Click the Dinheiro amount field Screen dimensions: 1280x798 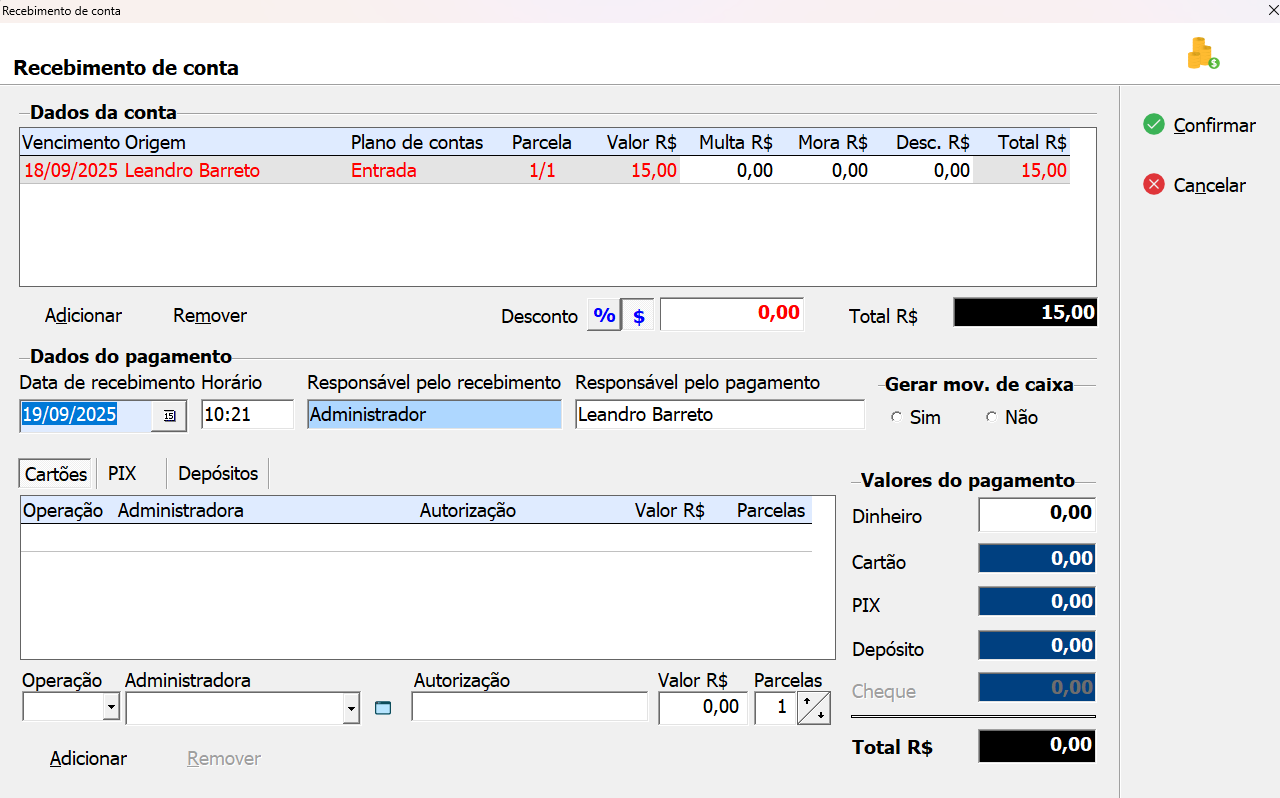tap(1037, 514)
